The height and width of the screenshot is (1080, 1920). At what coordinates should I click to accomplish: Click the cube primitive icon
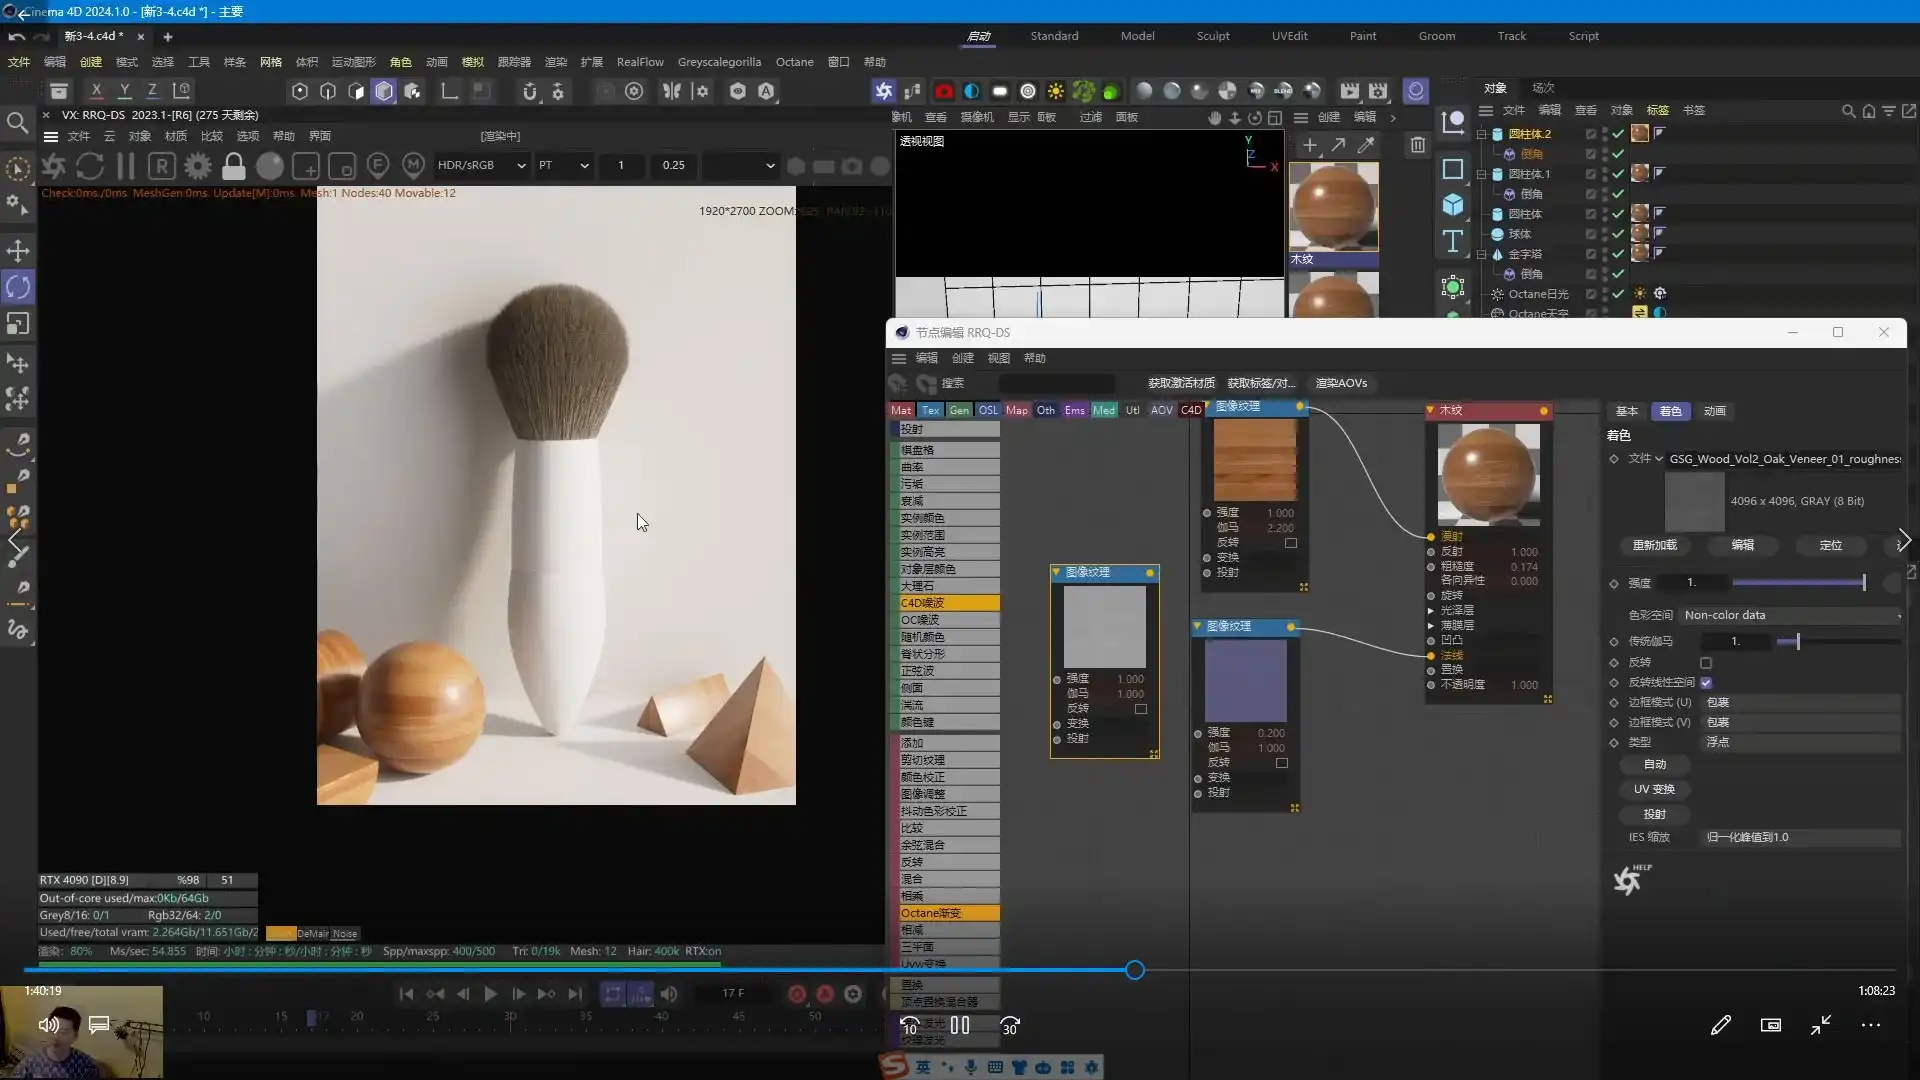click(1453, 205)
